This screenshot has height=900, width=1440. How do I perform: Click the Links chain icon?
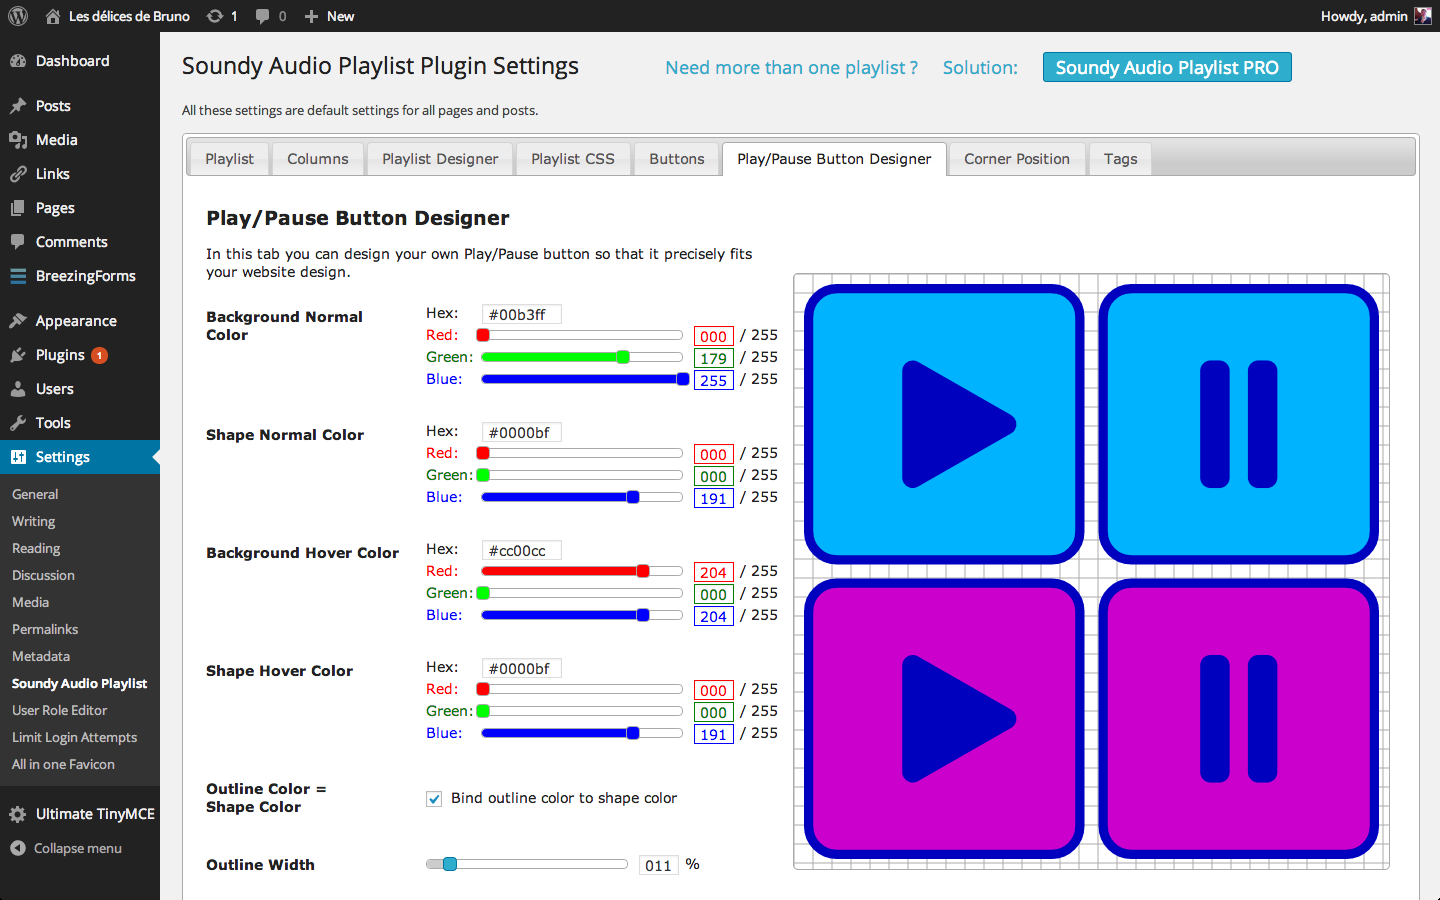pos(18,174)
